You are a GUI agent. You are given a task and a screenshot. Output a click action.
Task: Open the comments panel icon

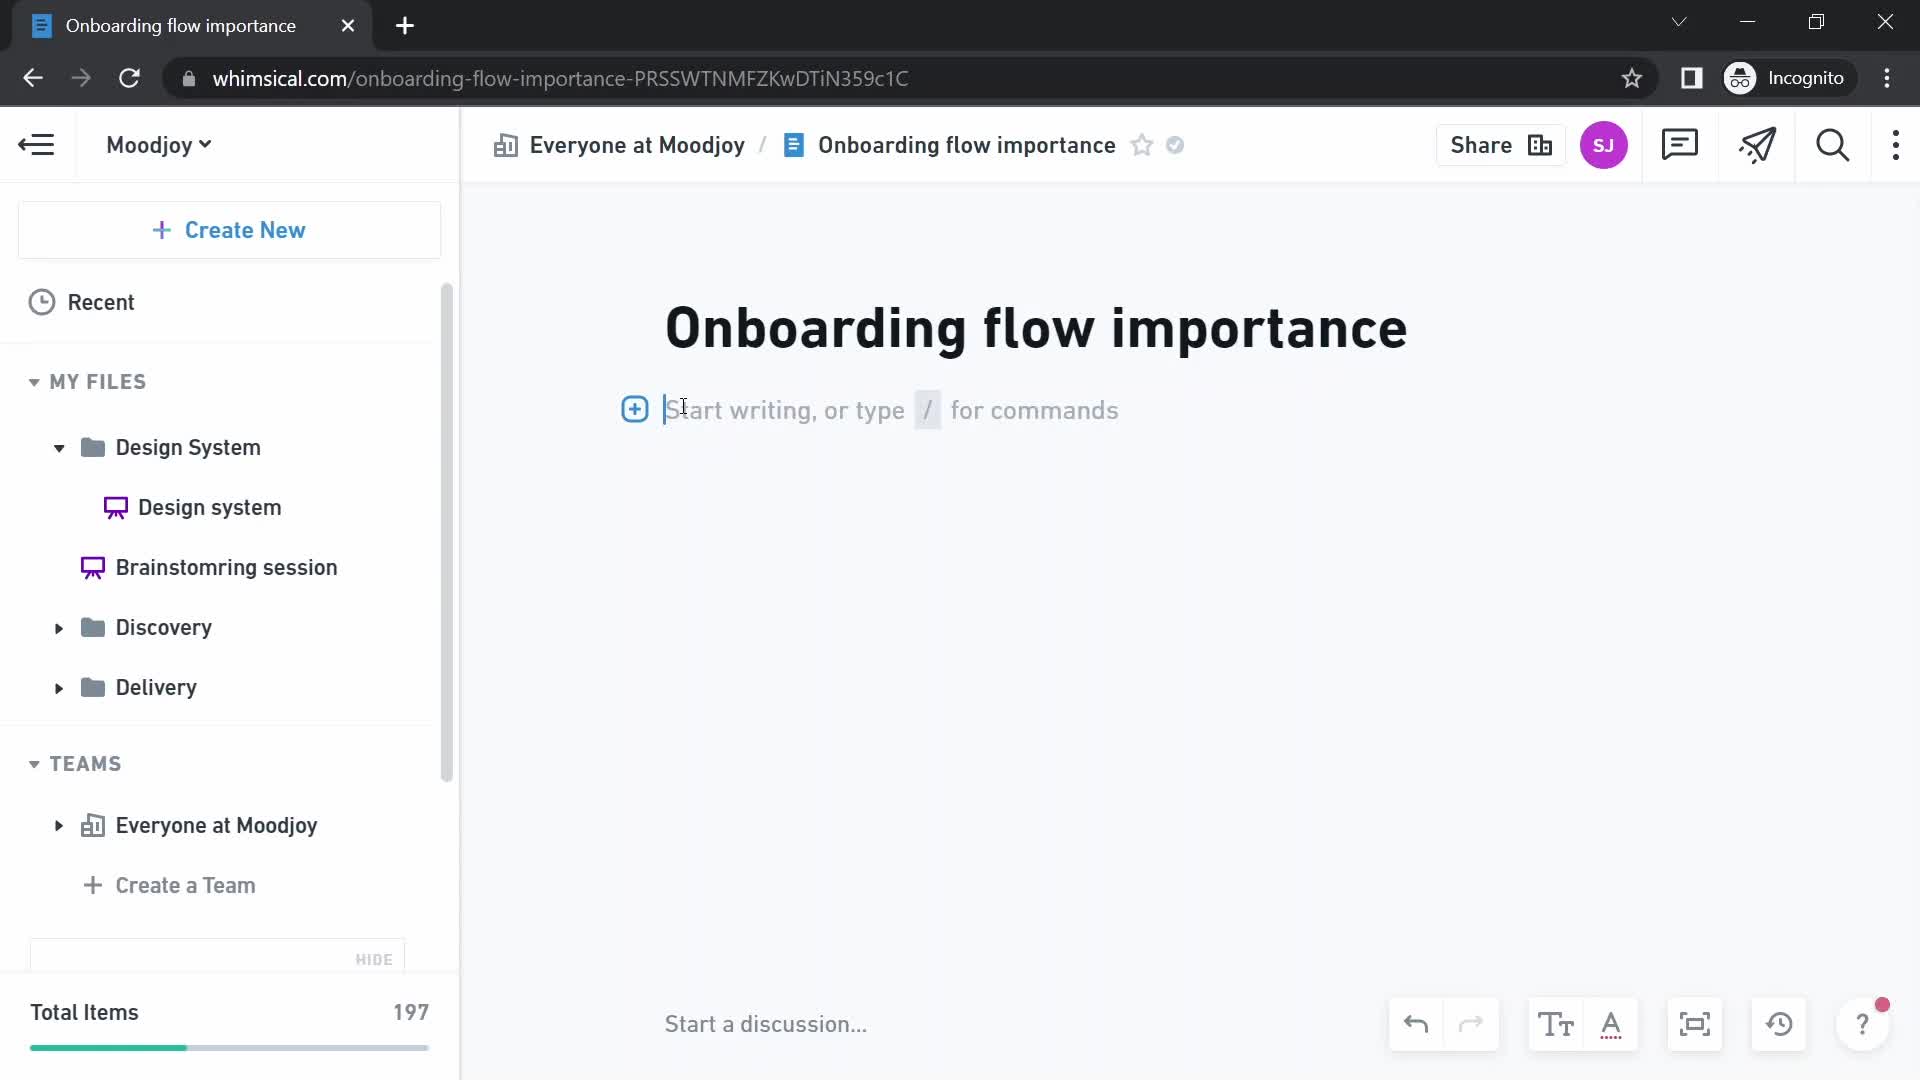pyautogui.click(x=1680, y=146)
